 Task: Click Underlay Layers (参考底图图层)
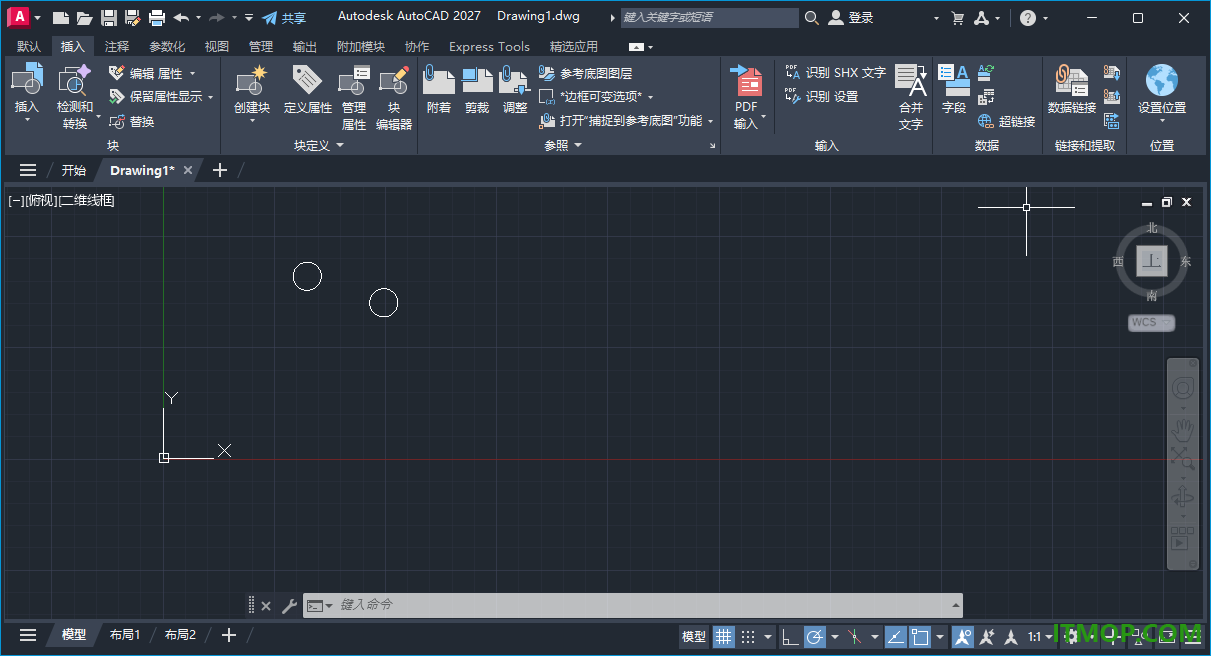pyautogui.click(x=585, y=73)
